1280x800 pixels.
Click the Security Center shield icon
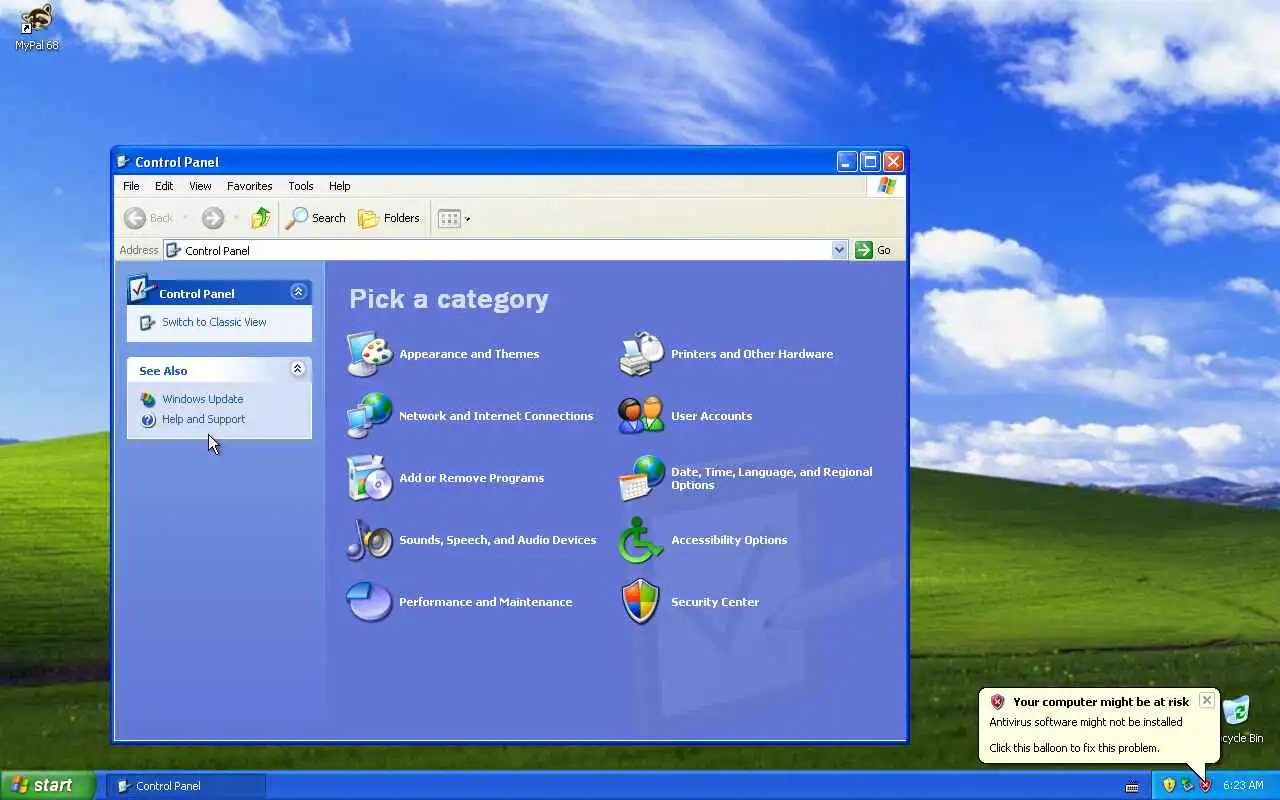click(x=641, y=602)
